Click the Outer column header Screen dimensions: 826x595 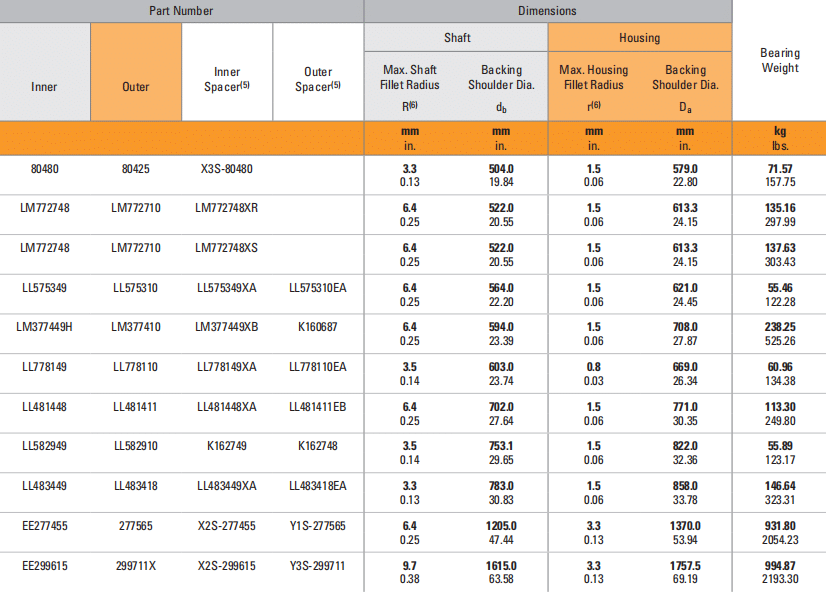tap(136, 87)
